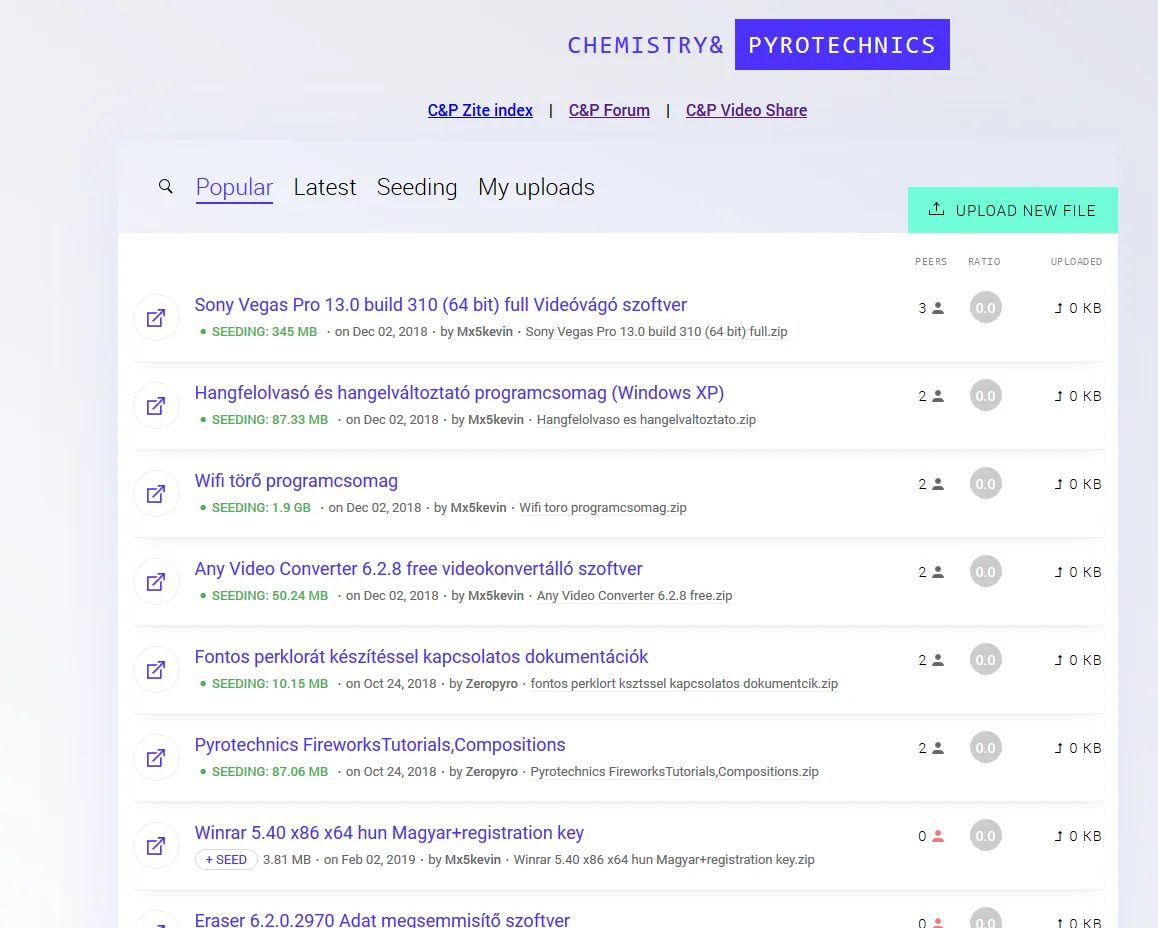Click ratio 0.0 badge for Any Video Converter

985,571
